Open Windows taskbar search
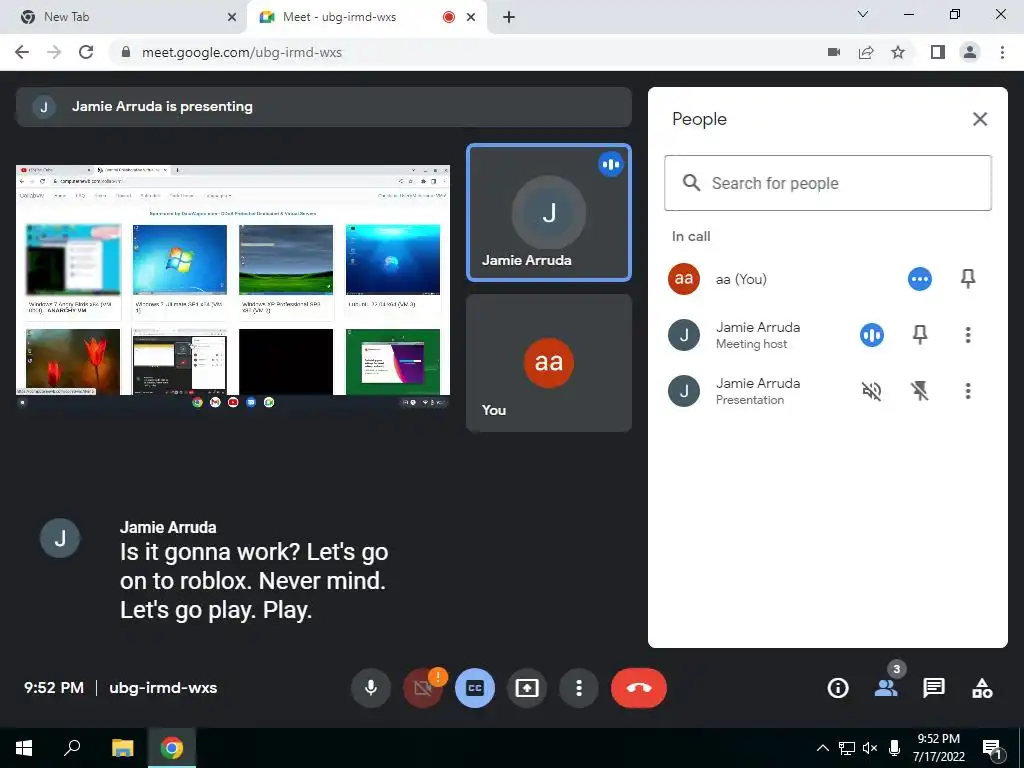The image size is (1024, 768). (72, 748)
